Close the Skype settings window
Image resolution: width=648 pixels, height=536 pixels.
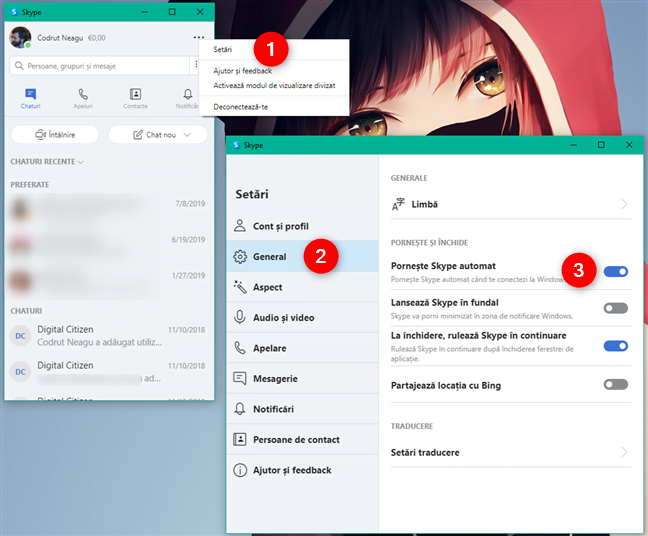tap(629, 145)
